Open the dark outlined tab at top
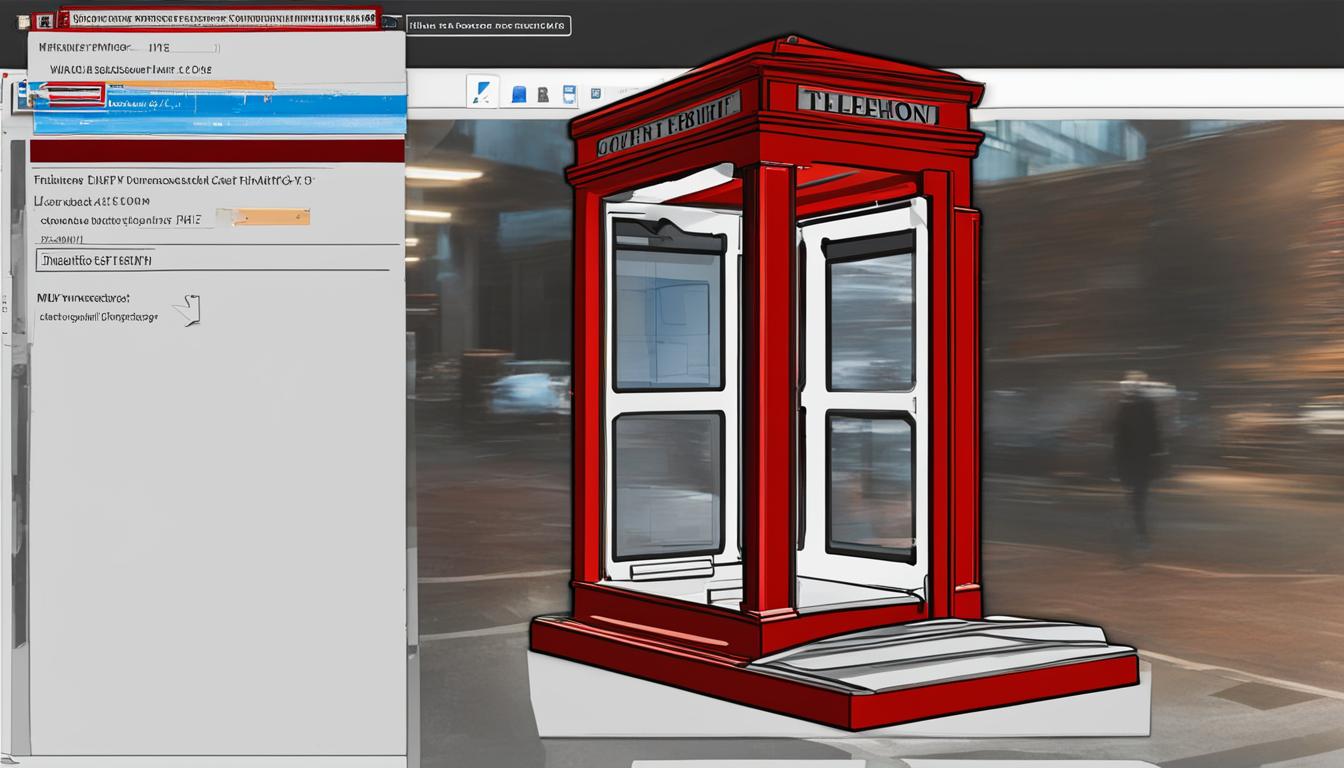 pos(488,25)
